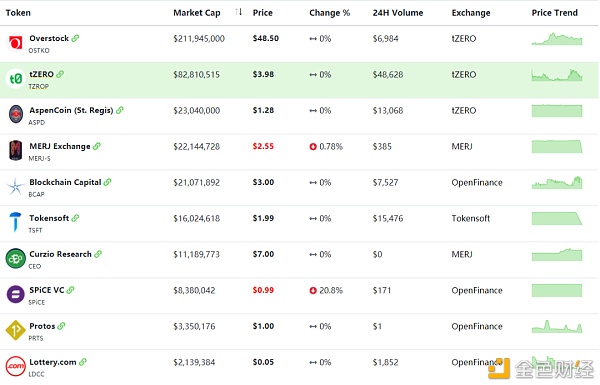Screen dimensions: 600x385
Task: Click the Overstock price trend chart
Action: click(x=557, y=39)
